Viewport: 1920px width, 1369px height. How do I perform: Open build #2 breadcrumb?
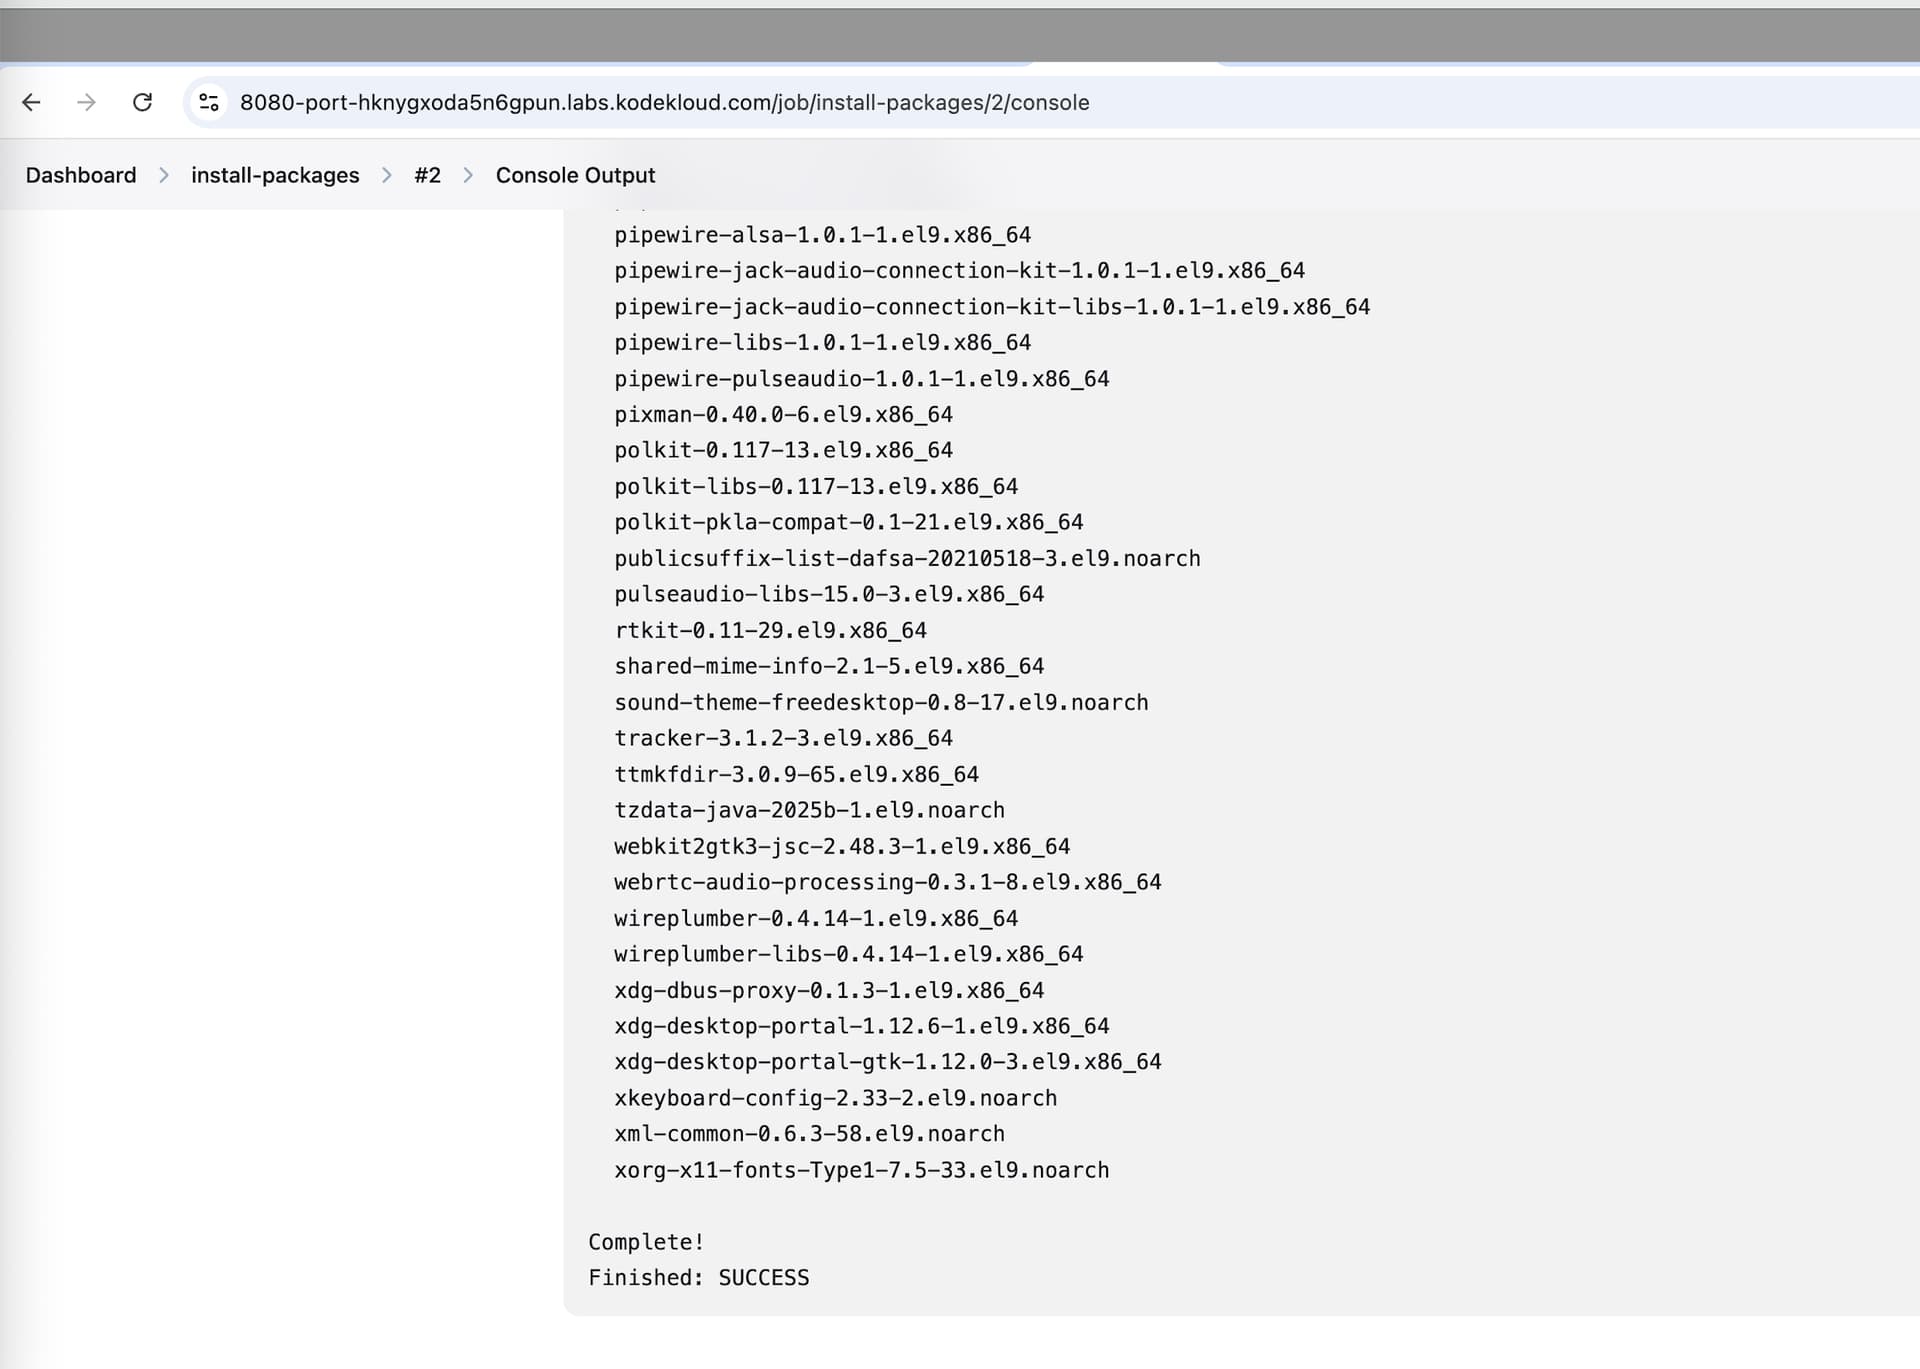coord(427,175)
